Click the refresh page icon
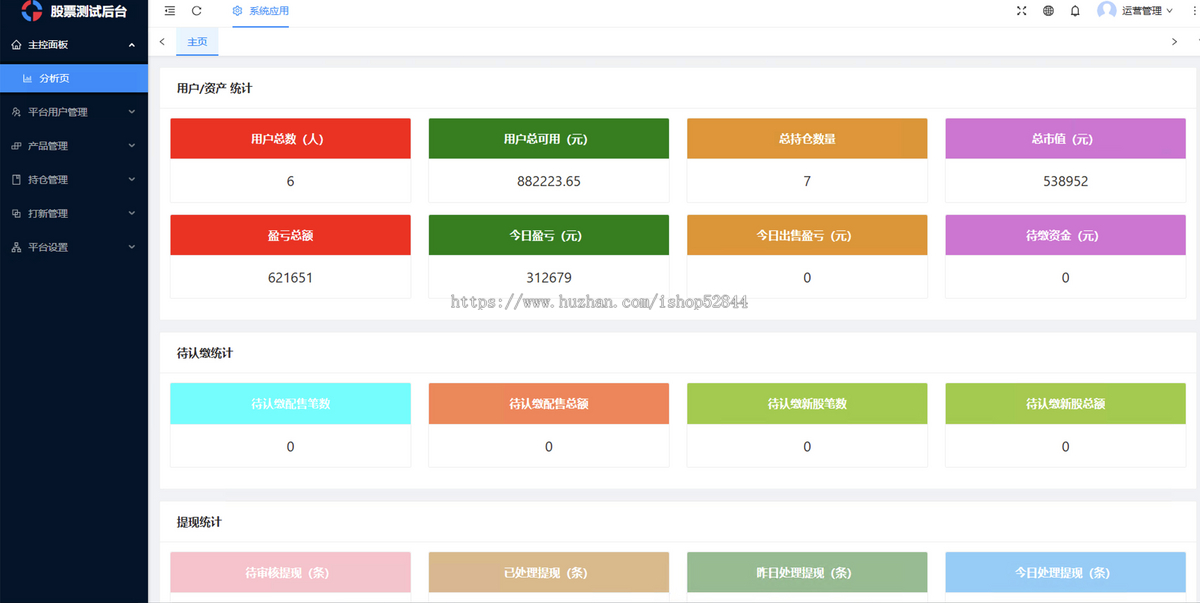The image size is (1200, 603). pos(197,11)
